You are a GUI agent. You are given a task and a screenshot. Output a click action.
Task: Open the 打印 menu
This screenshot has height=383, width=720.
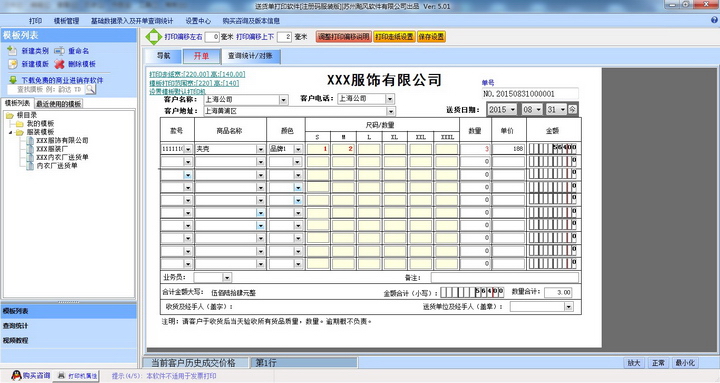pos(35,21)
